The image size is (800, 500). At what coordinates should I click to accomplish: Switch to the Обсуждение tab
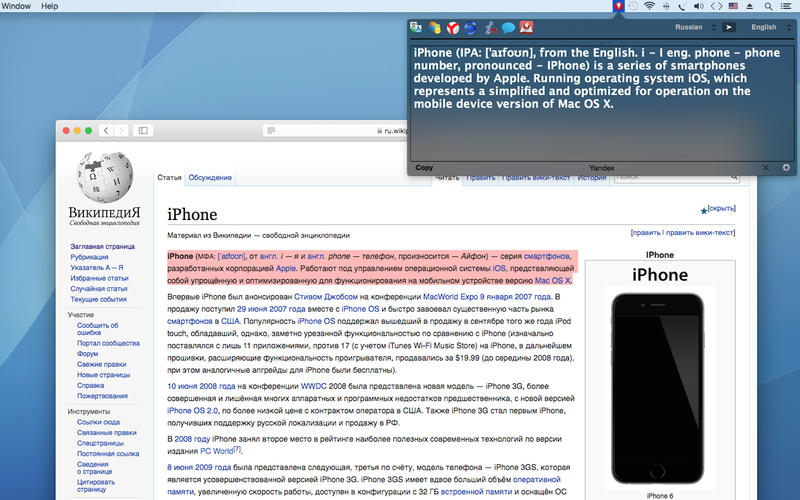210,178
